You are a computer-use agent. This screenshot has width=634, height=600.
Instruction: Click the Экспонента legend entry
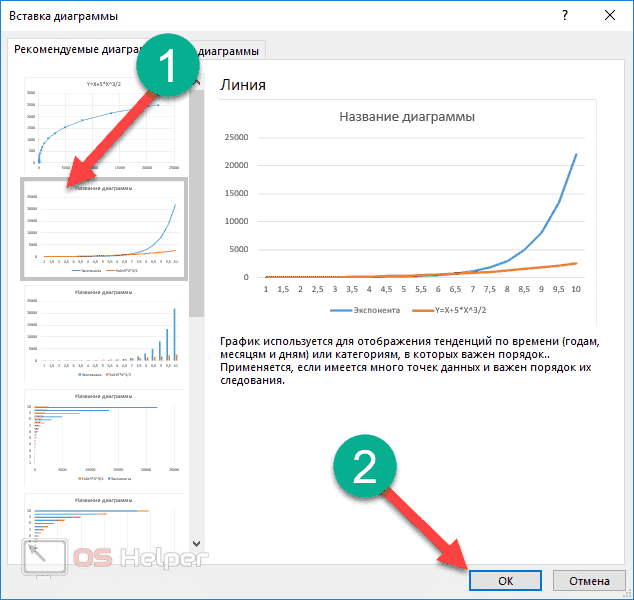pos(365,311)
